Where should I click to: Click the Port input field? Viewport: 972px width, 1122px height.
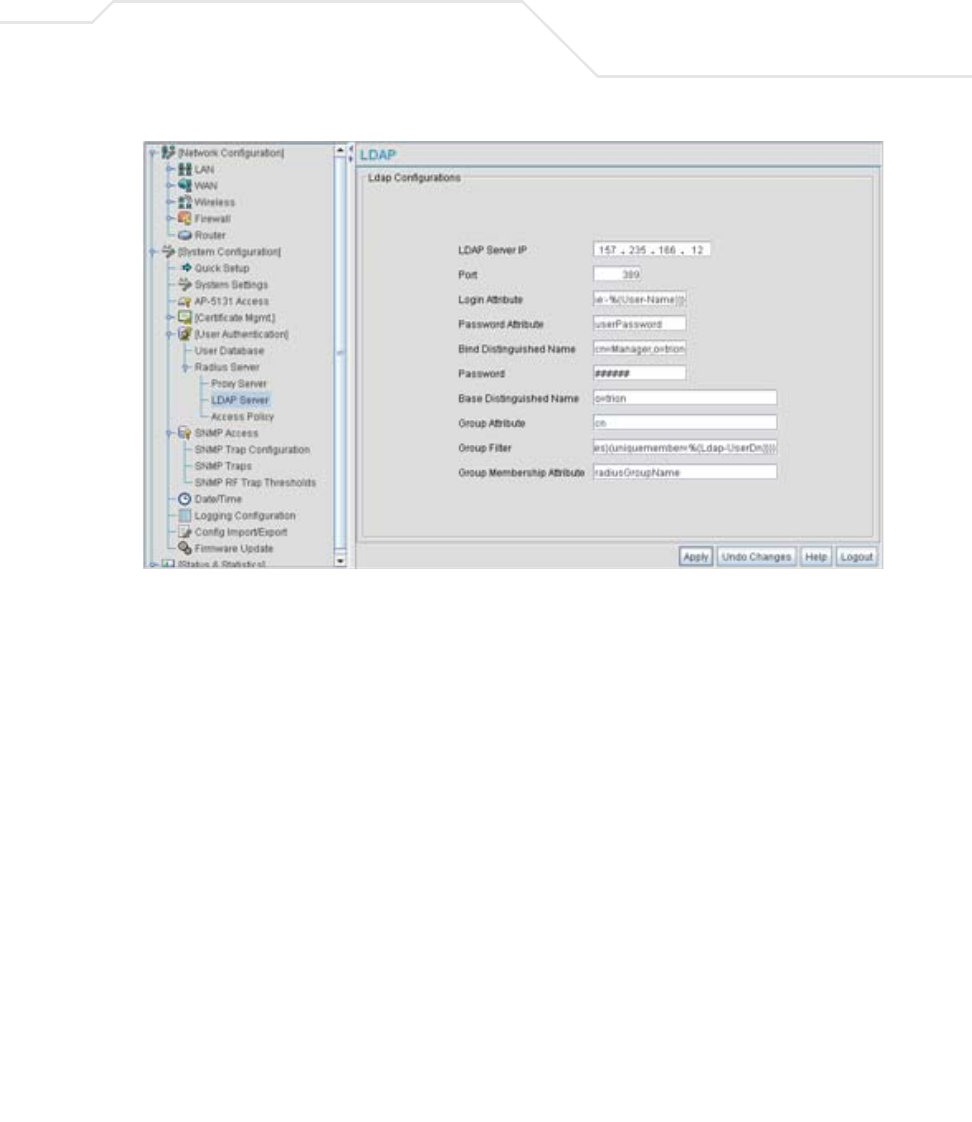pyautogui.click(x=617, y=274)
